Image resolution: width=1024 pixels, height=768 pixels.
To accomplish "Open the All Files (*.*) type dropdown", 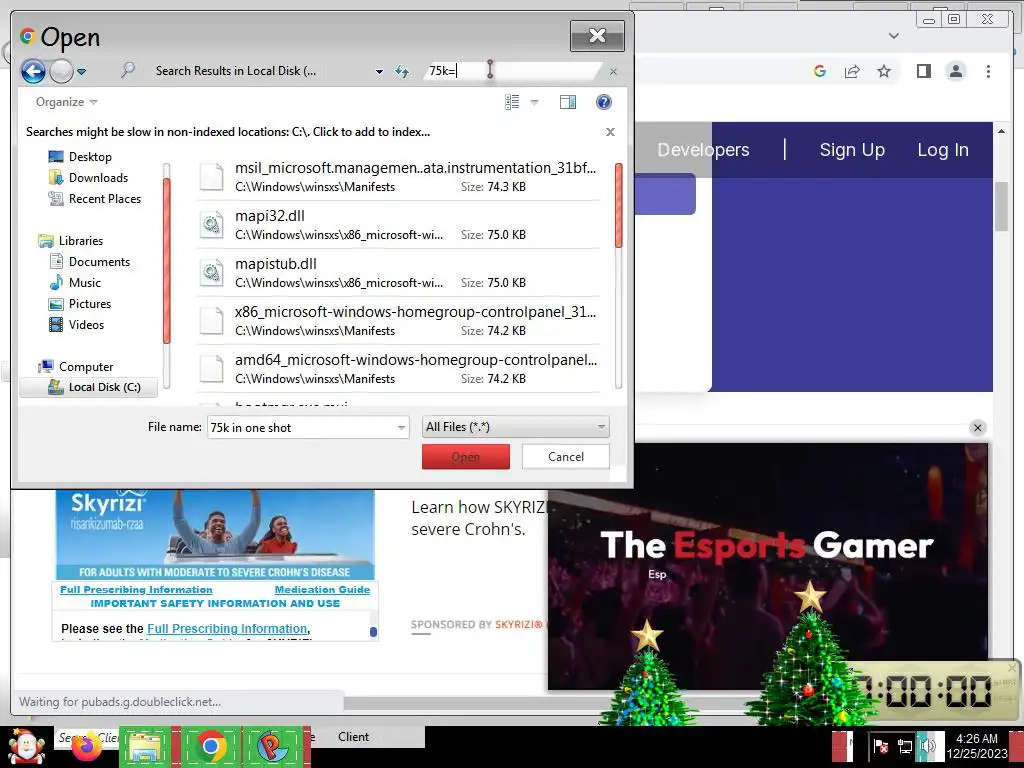I will (515, 427).
